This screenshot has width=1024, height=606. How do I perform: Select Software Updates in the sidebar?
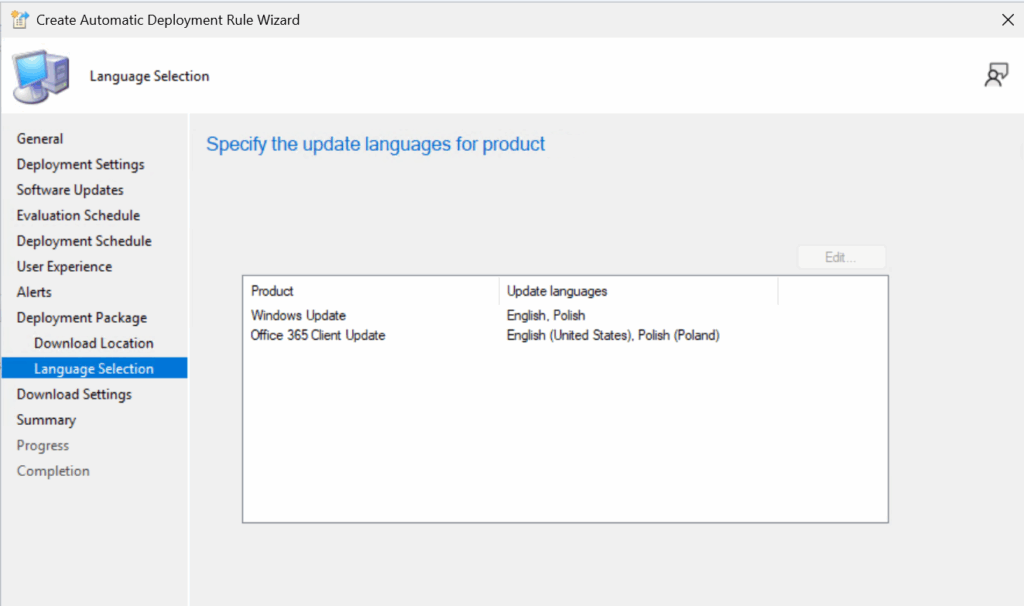(70, 190)
